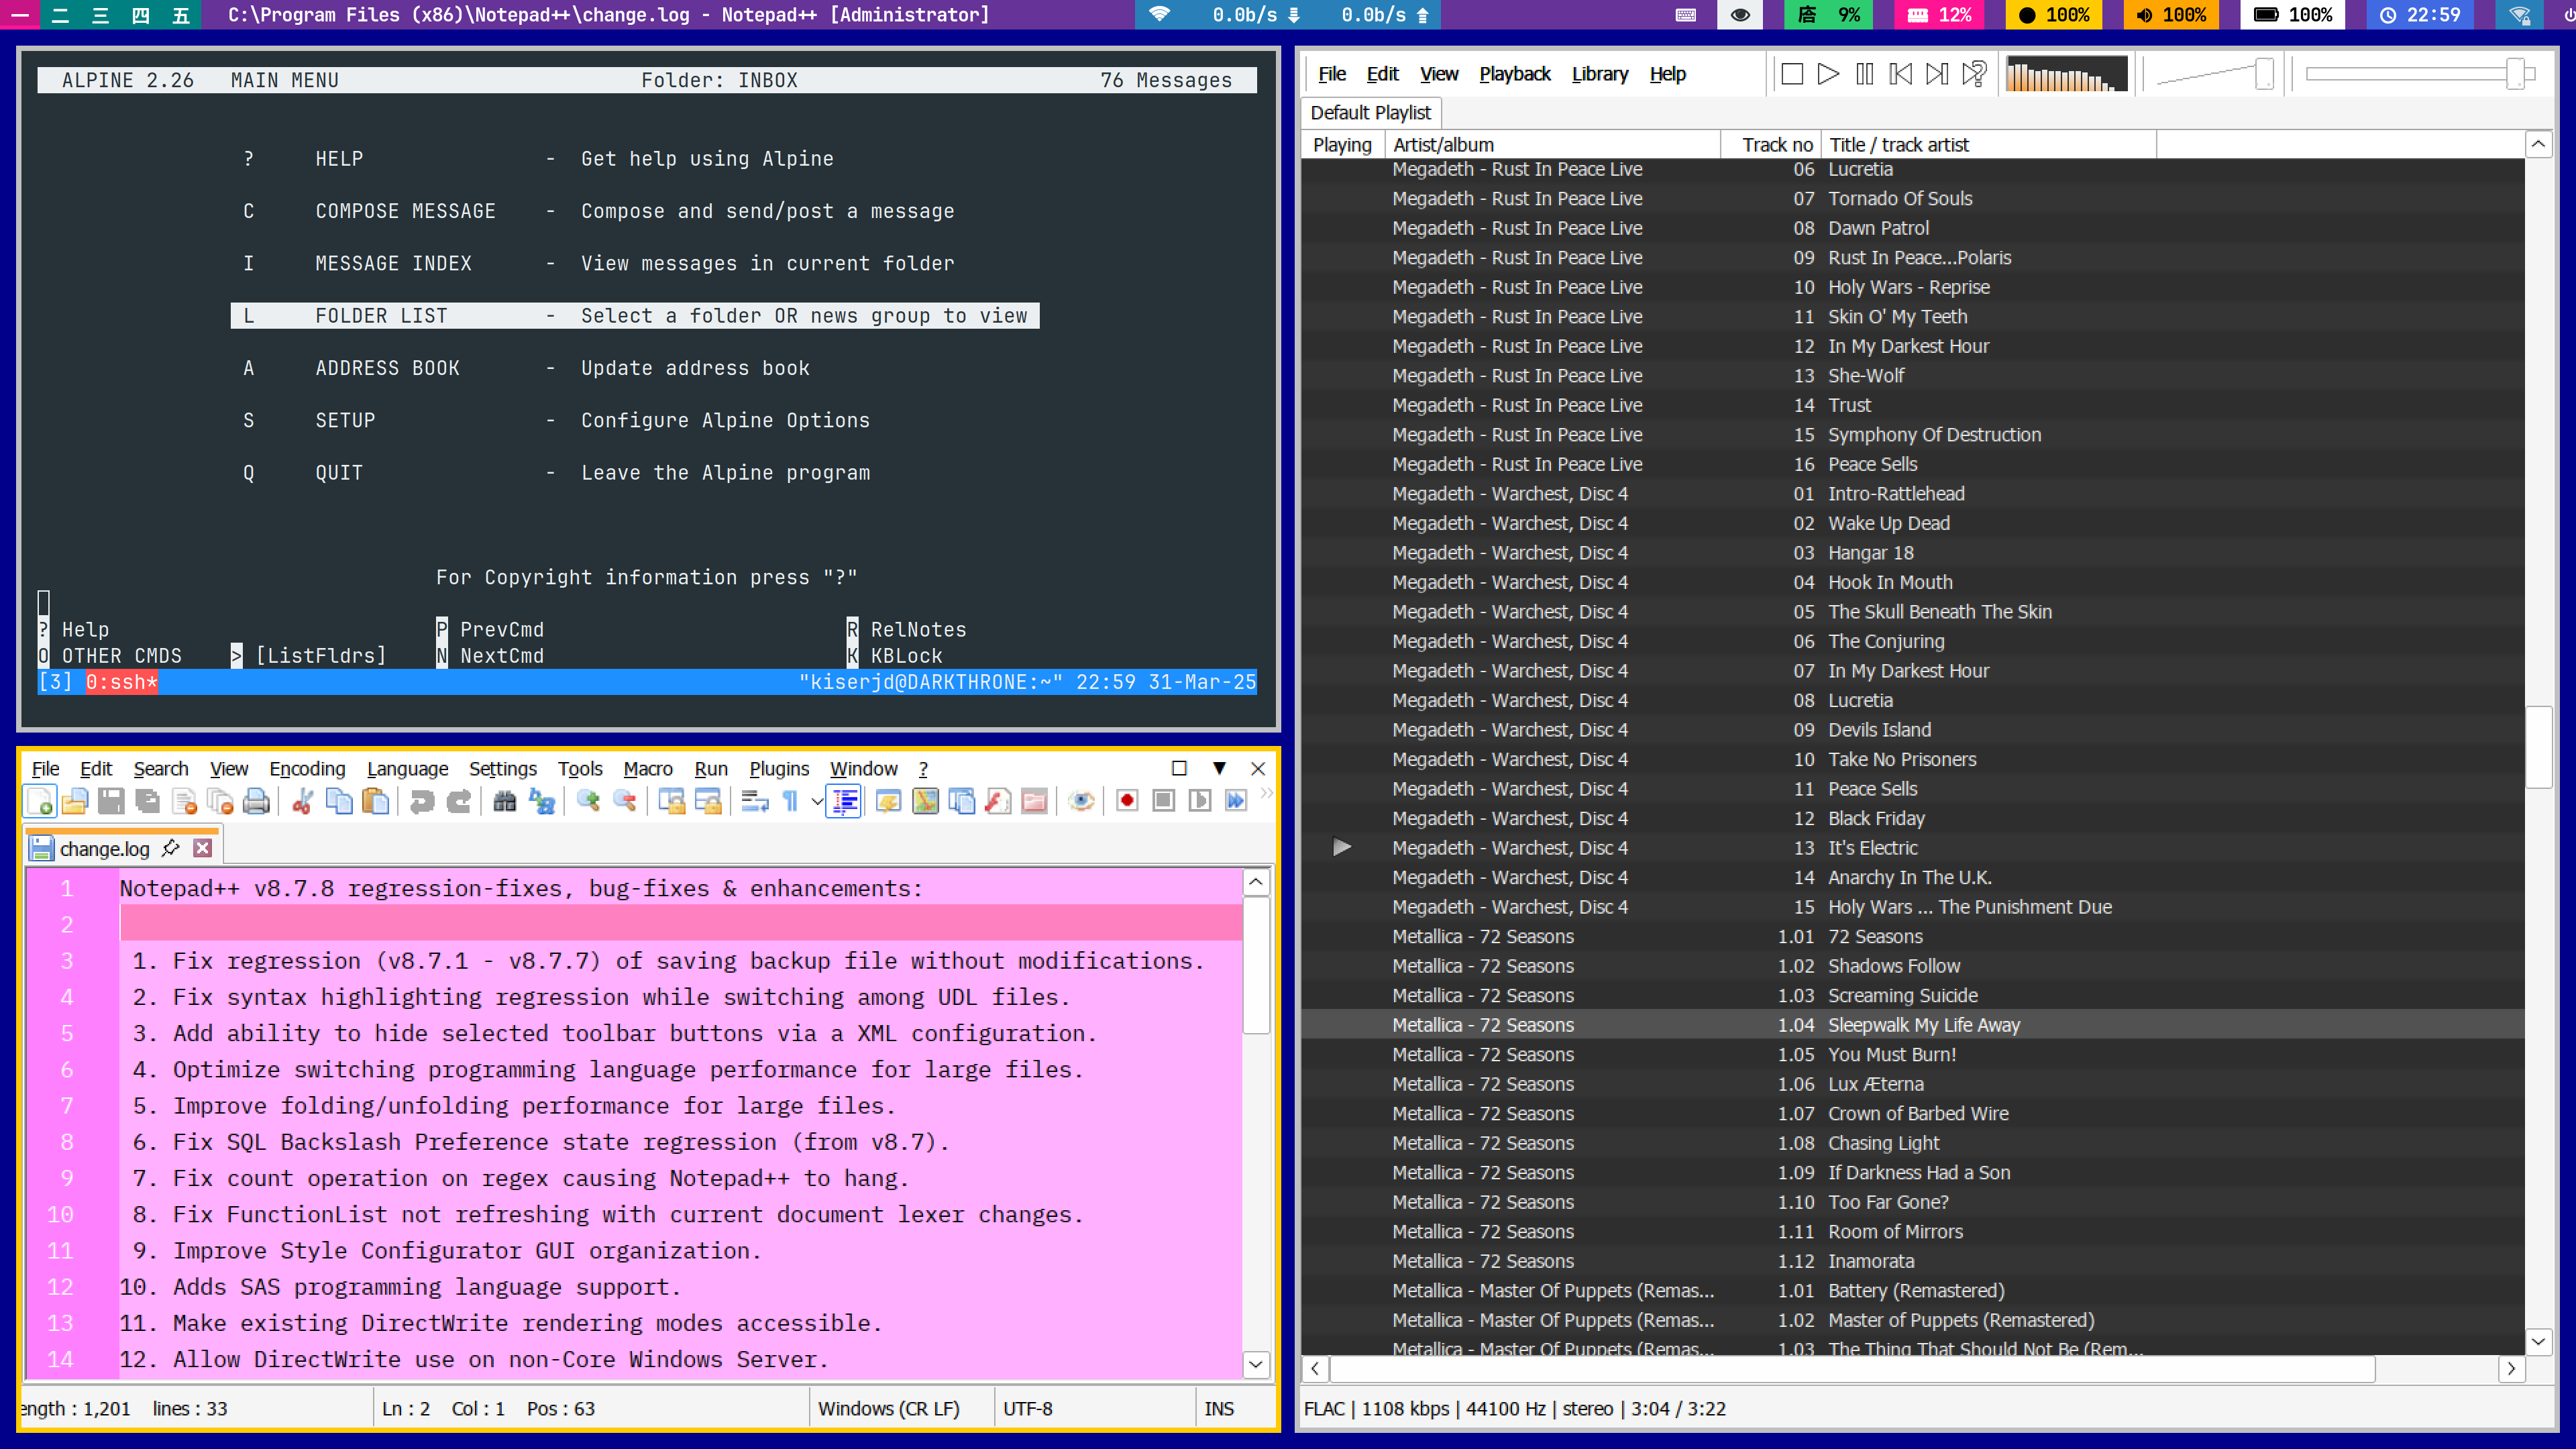The image size is (2576, 1449).
Task: Stop playback in the music player
Action: tap(1792, 74)
